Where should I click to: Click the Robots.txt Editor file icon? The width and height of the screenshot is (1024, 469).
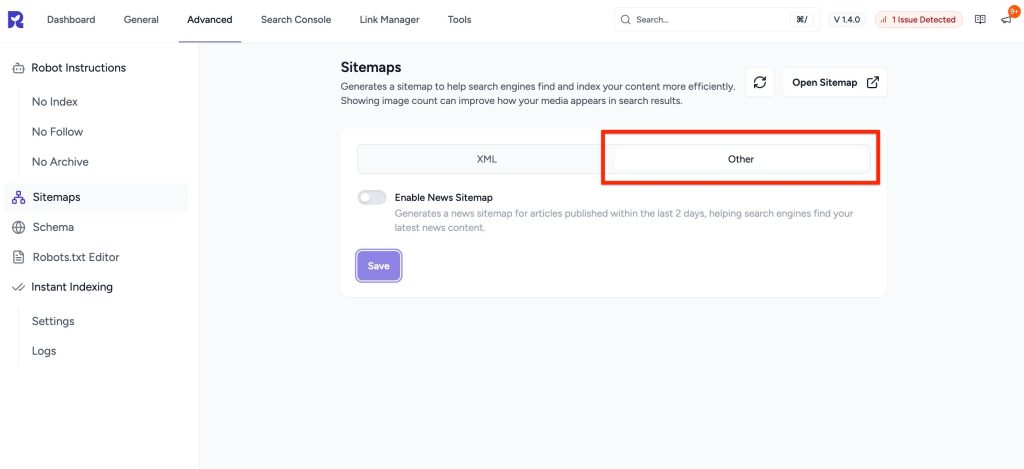coord(18,257)
